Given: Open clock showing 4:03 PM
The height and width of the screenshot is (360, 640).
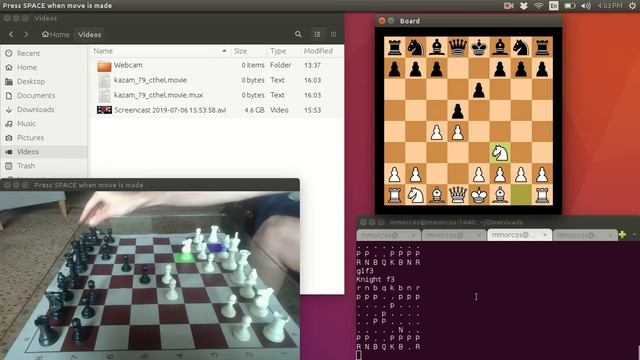Looking at the screenshot, I should pyautogui.click(x=610, y=6).
